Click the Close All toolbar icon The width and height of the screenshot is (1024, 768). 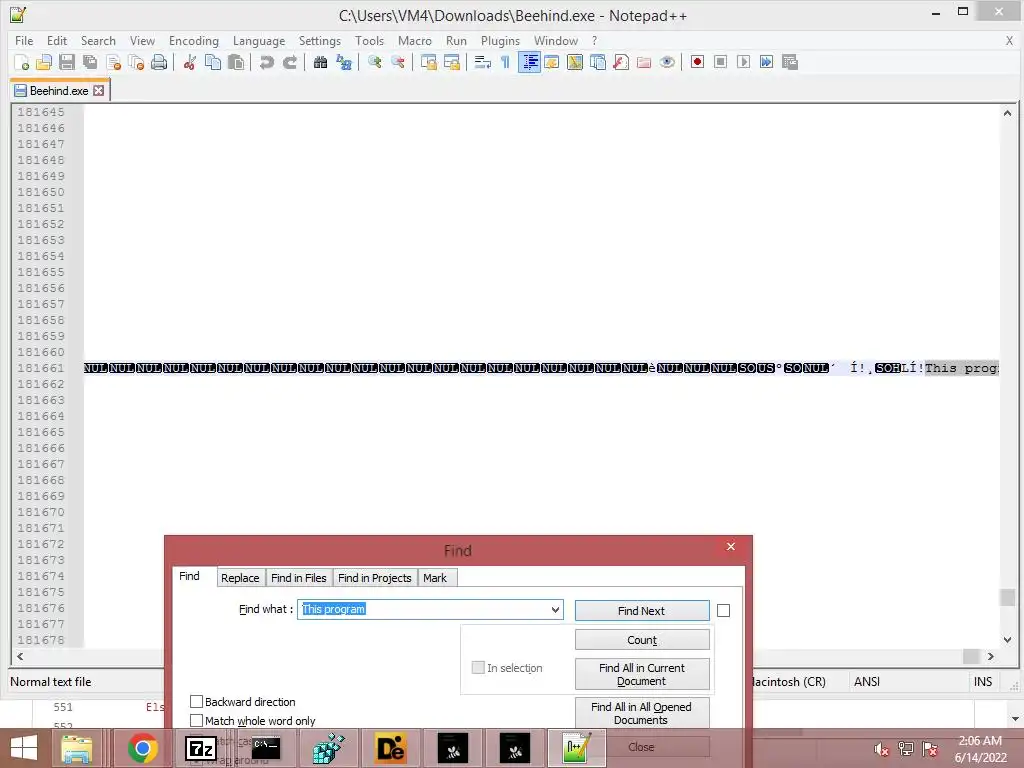coord(136,62)
